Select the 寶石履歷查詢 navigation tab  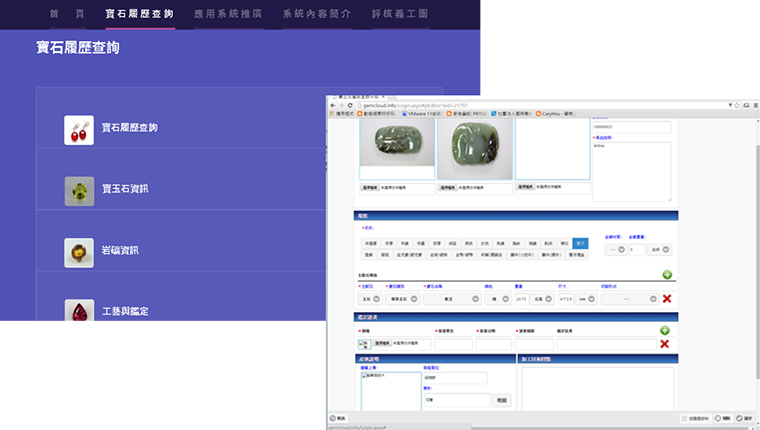pos(140,14)
